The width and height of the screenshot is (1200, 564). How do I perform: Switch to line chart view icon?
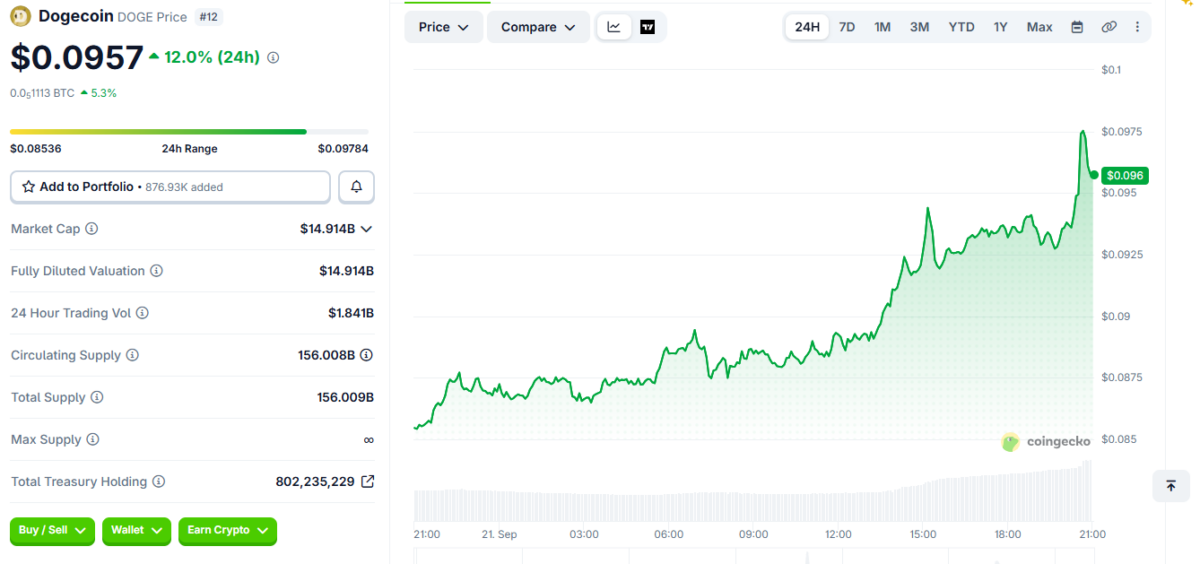(x=614, y=27)
